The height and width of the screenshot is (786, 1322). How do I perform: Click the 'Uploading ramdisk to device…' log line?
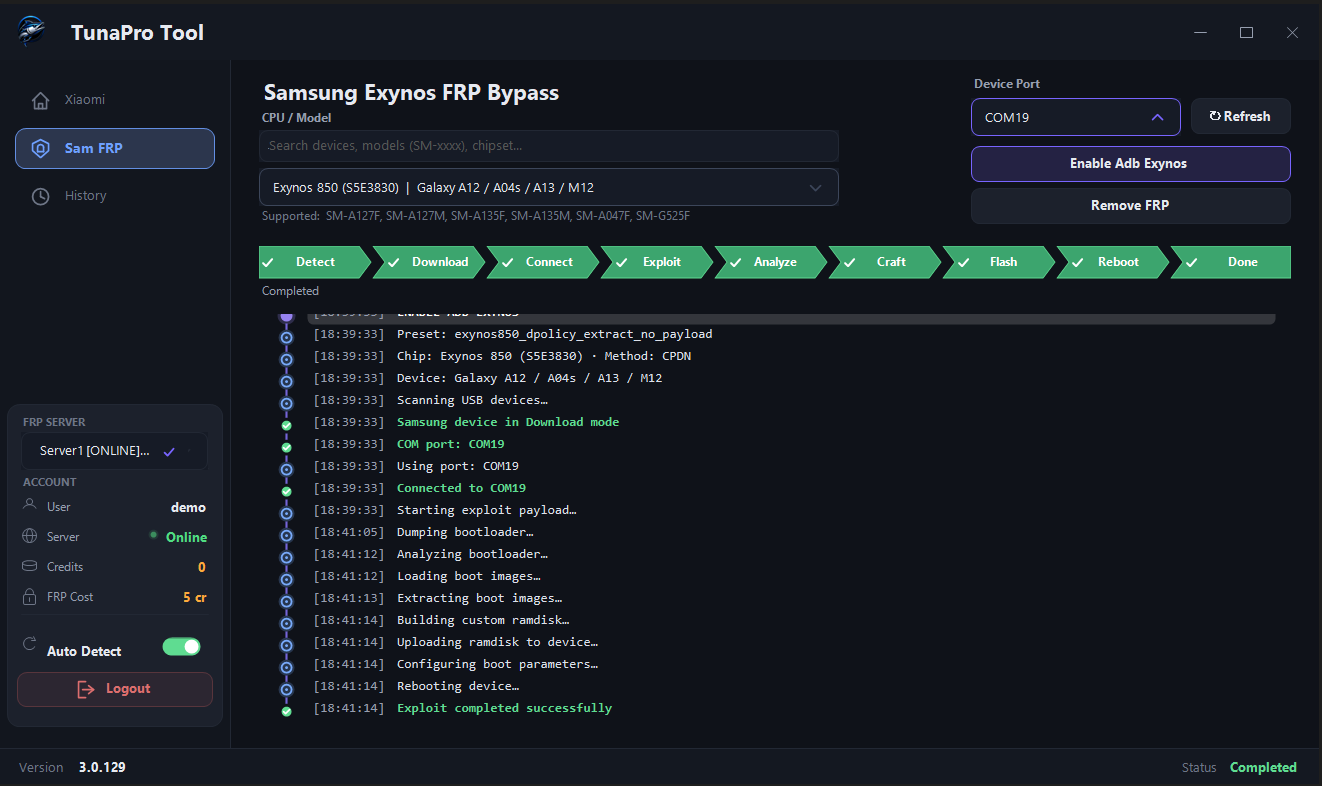497,643
